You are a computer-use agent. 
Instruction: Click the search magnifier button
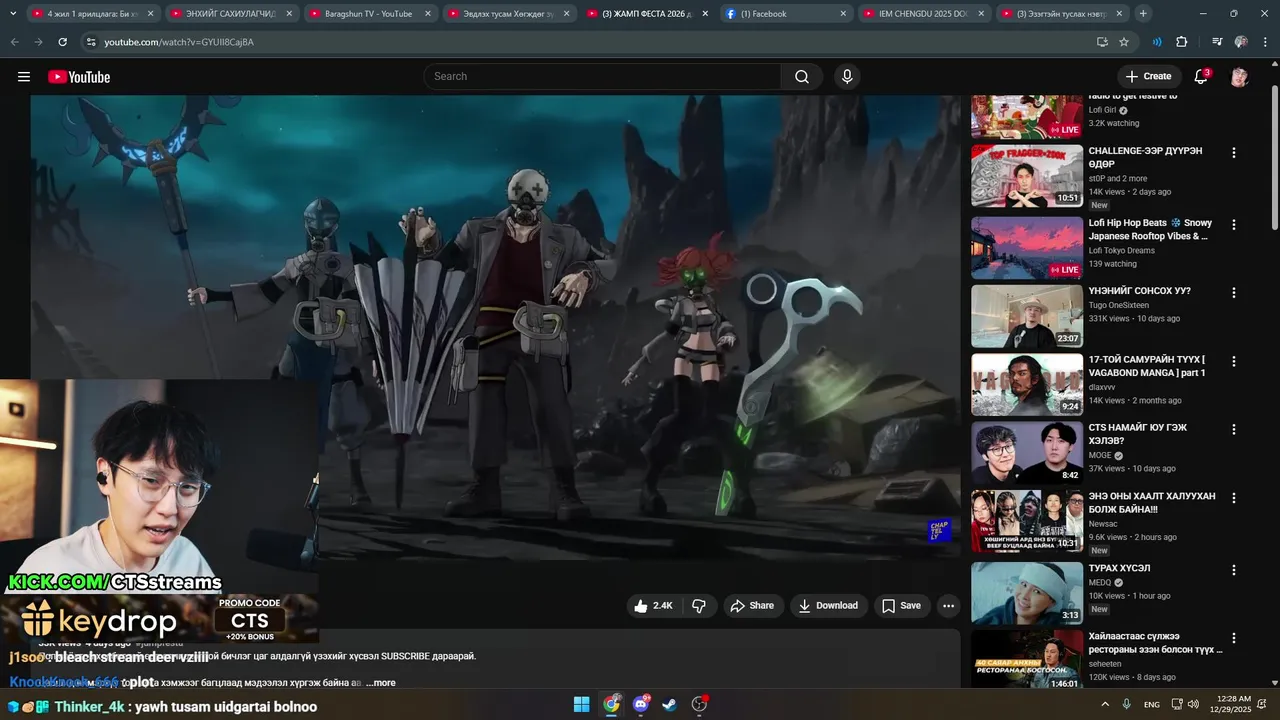click(x=802, y=77)
